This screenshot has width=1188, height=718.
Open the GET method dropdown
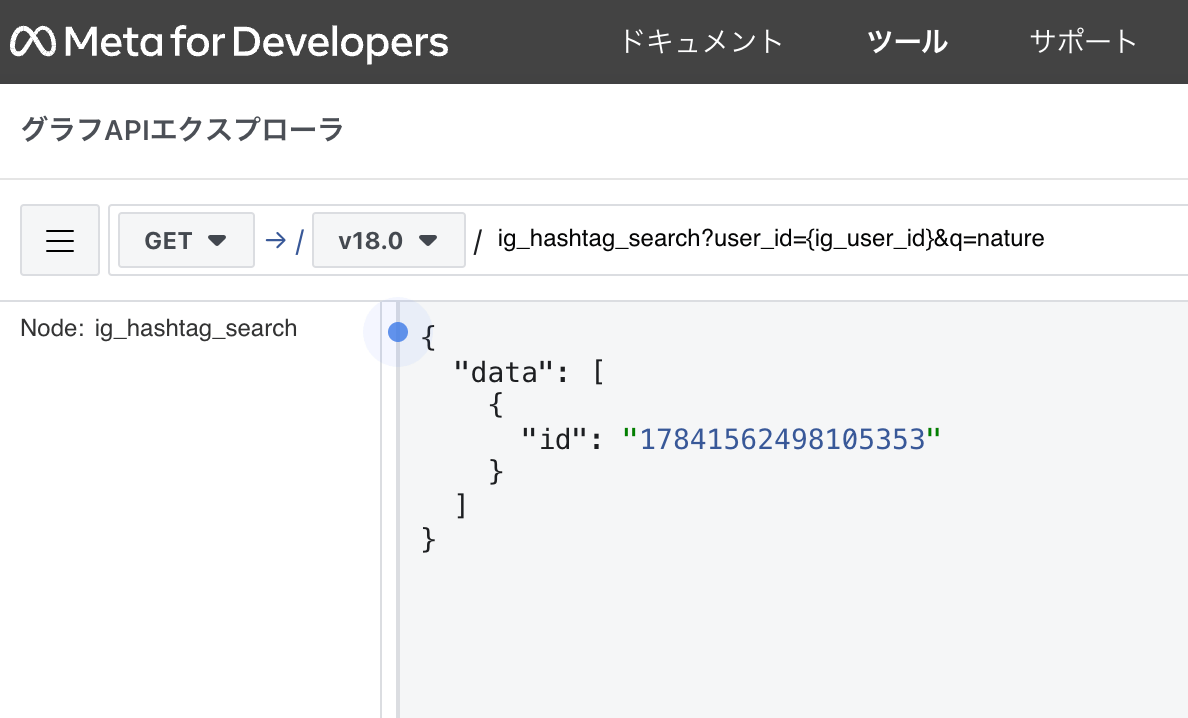(186, 240)
